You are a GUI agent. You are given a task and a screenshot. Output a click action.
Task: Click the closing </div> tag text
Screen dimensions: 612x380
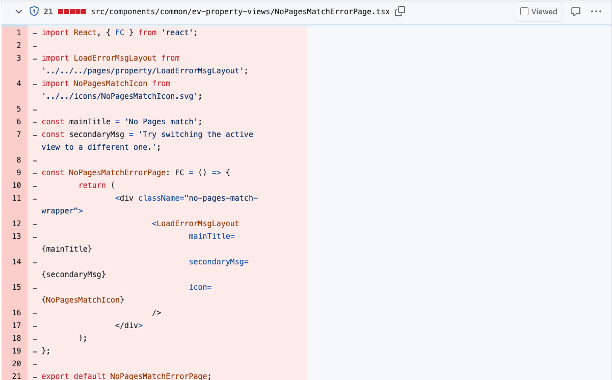click(x=129, y=325)
